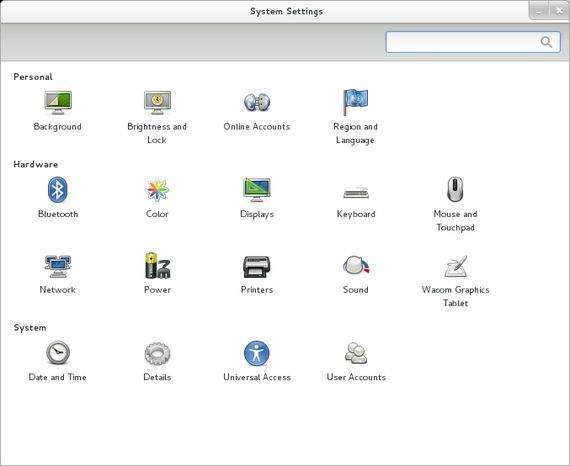570x466 pixels.
Task: Open Mouse and Touchpad icon
Action: [455, 189]
